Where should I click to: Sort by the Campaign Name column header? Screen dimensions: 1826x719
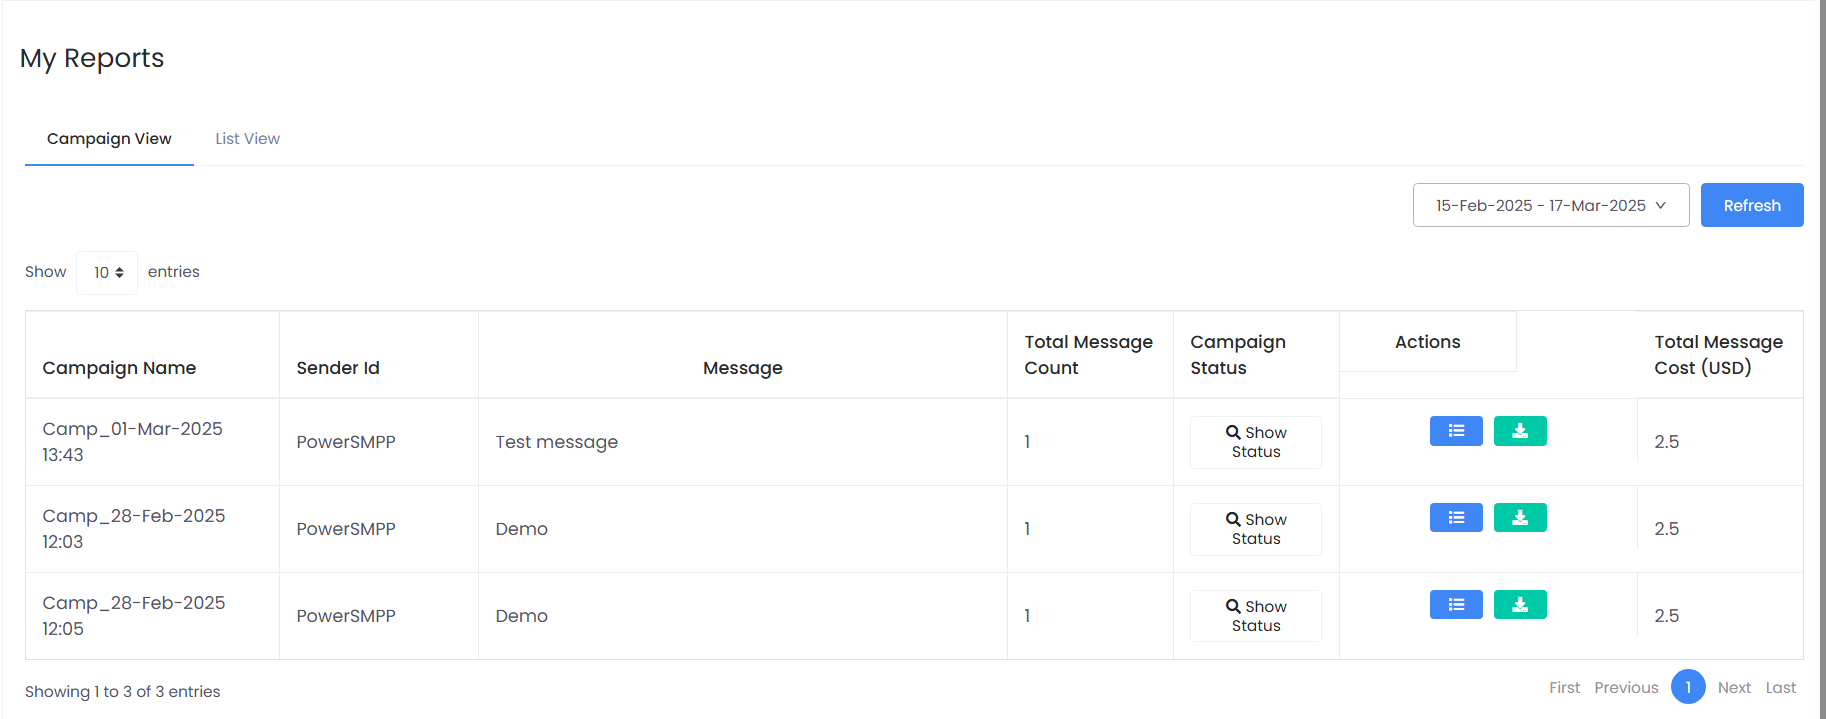(x=119, y=368)
